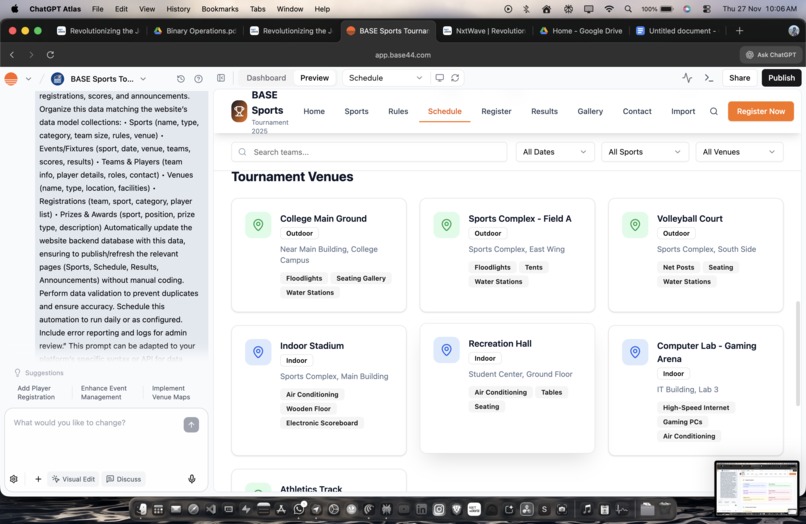Expand the workspace chevron beside logo
The image size is (806, 524).
(28, 79)
